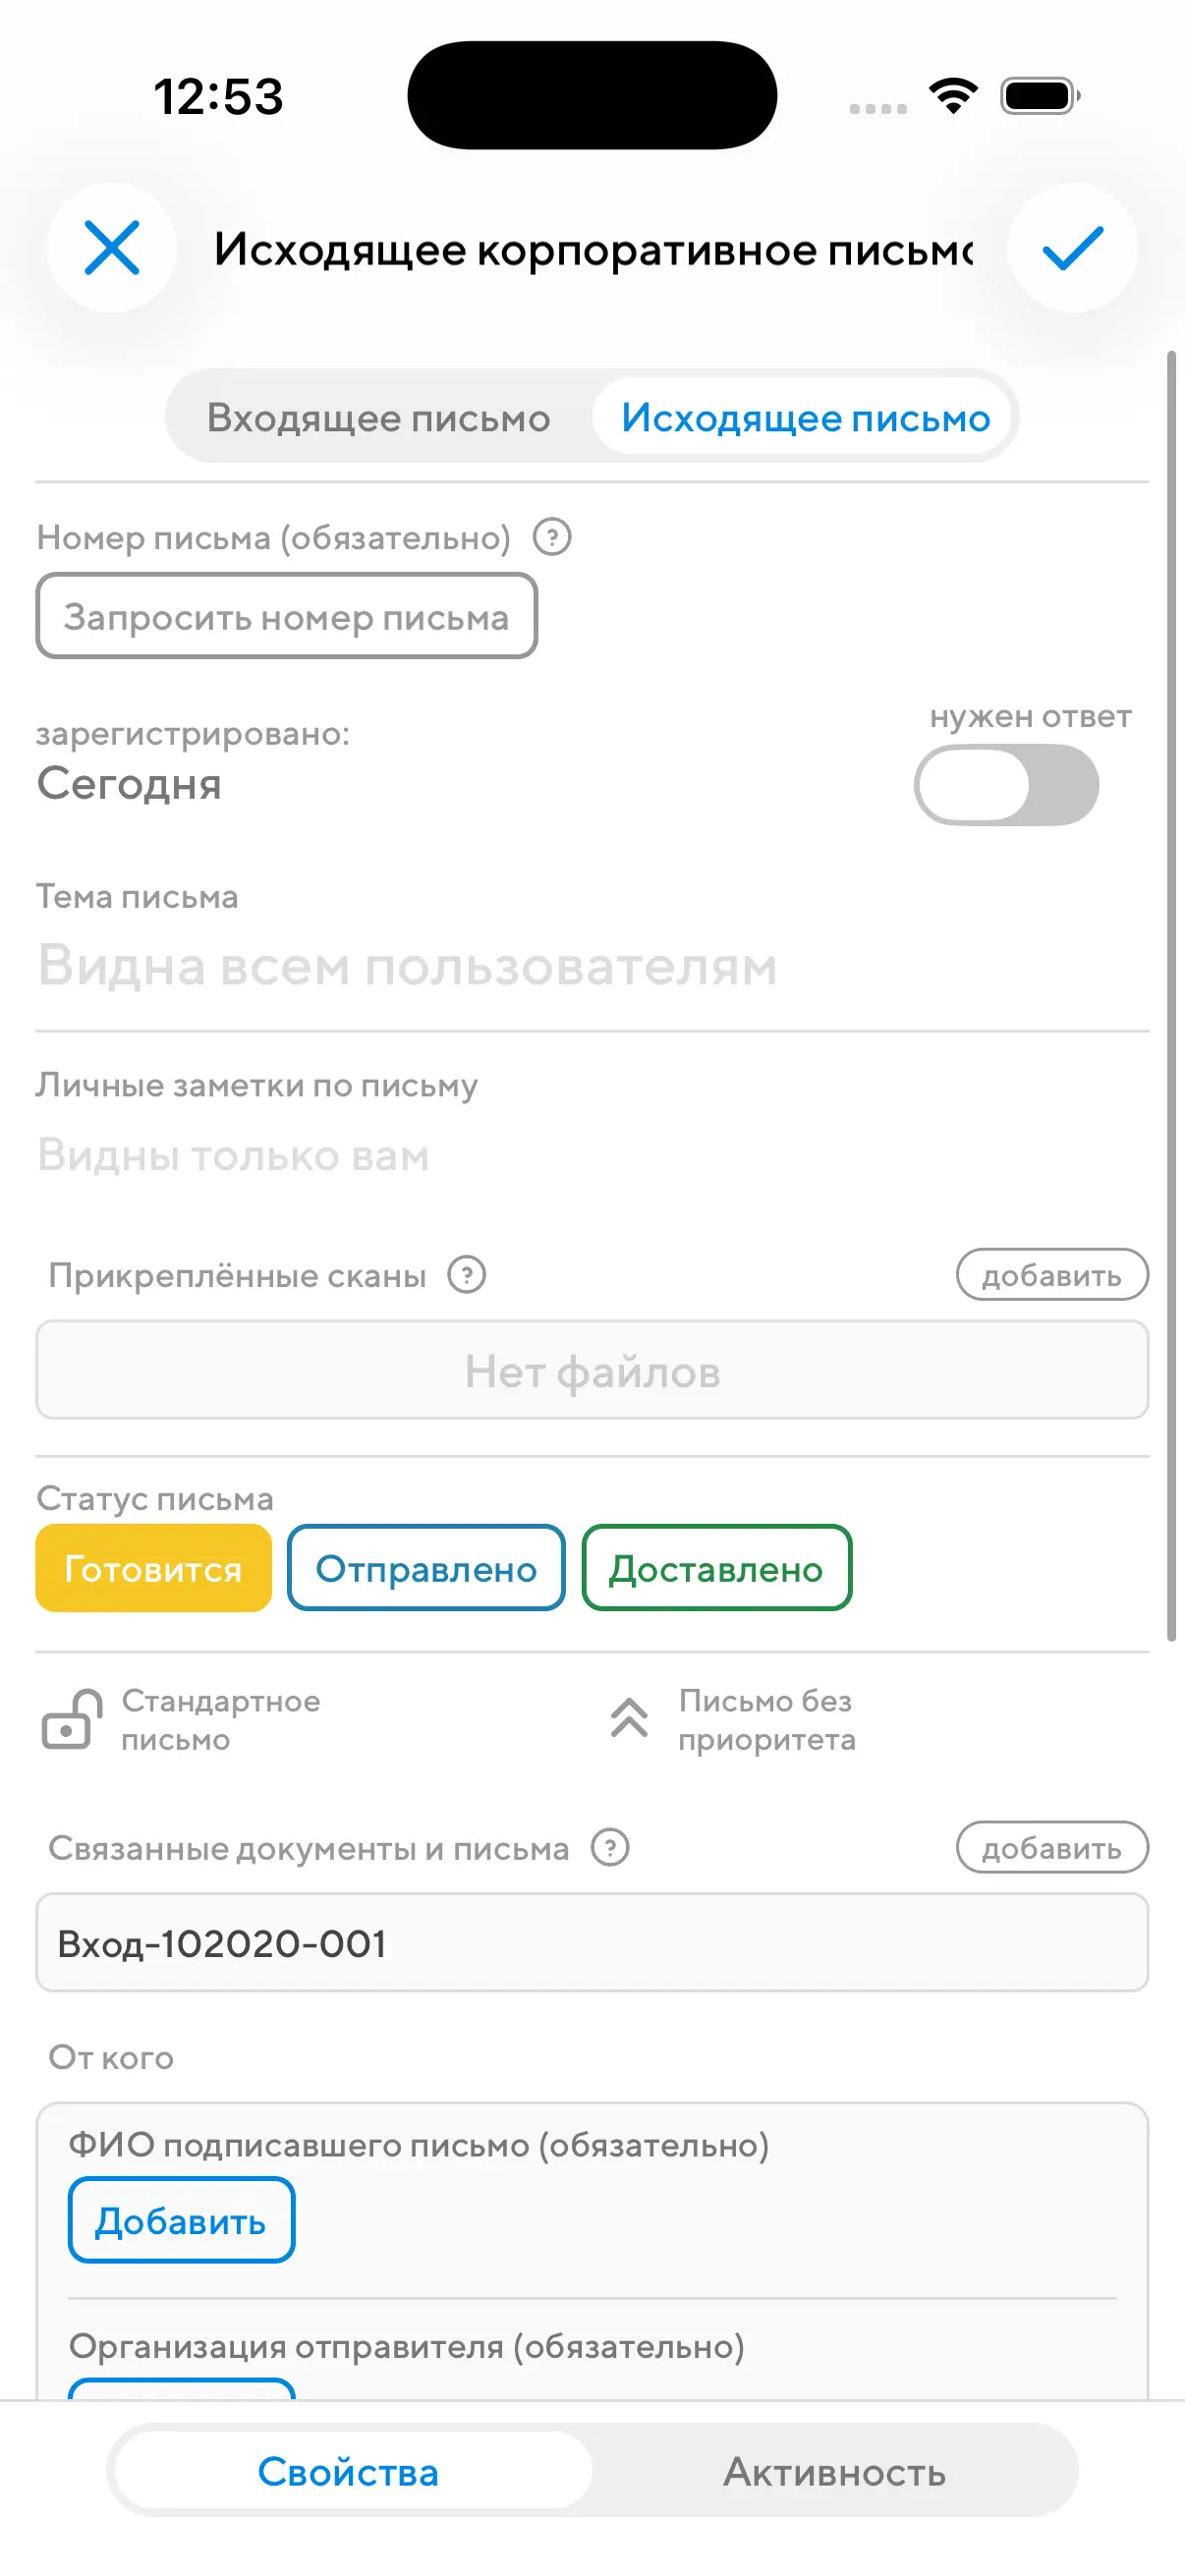The width and height of the screenshot is (1185, 2576).
Task: Open the registration date Сегодня picker
Action: (129, 784)
